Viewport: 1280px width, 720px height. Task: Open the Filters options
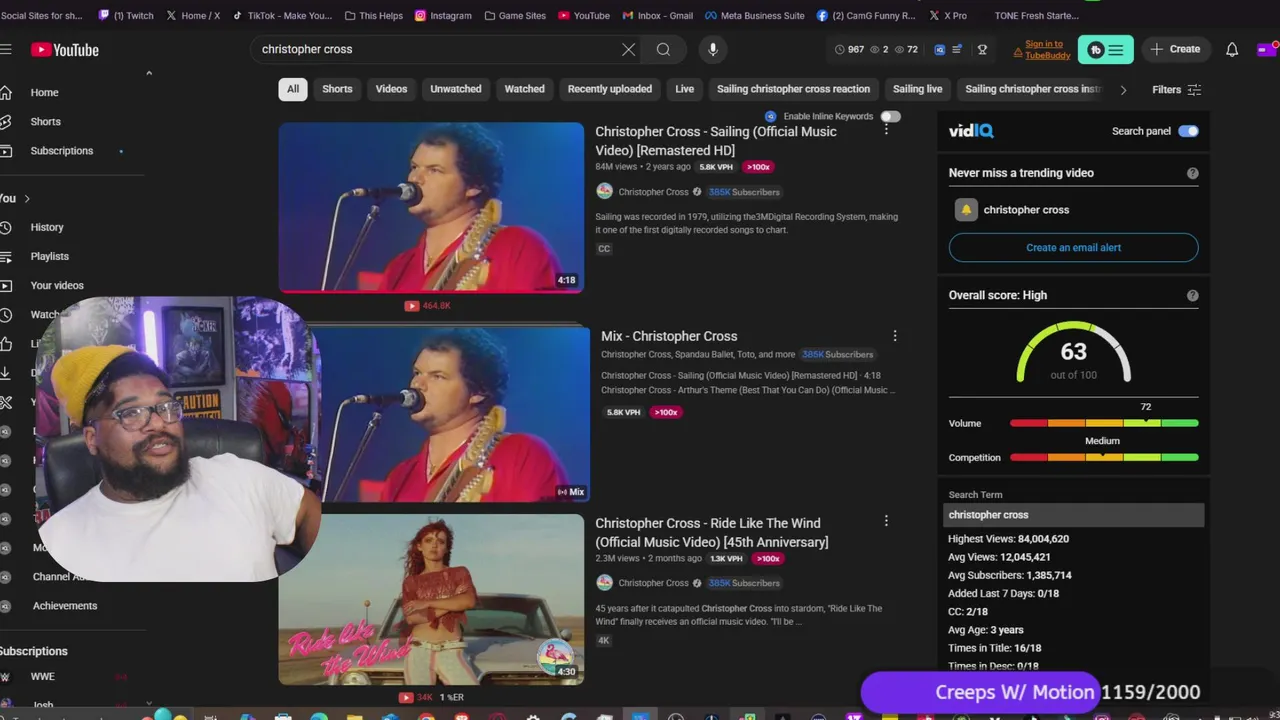point(1176,89)
